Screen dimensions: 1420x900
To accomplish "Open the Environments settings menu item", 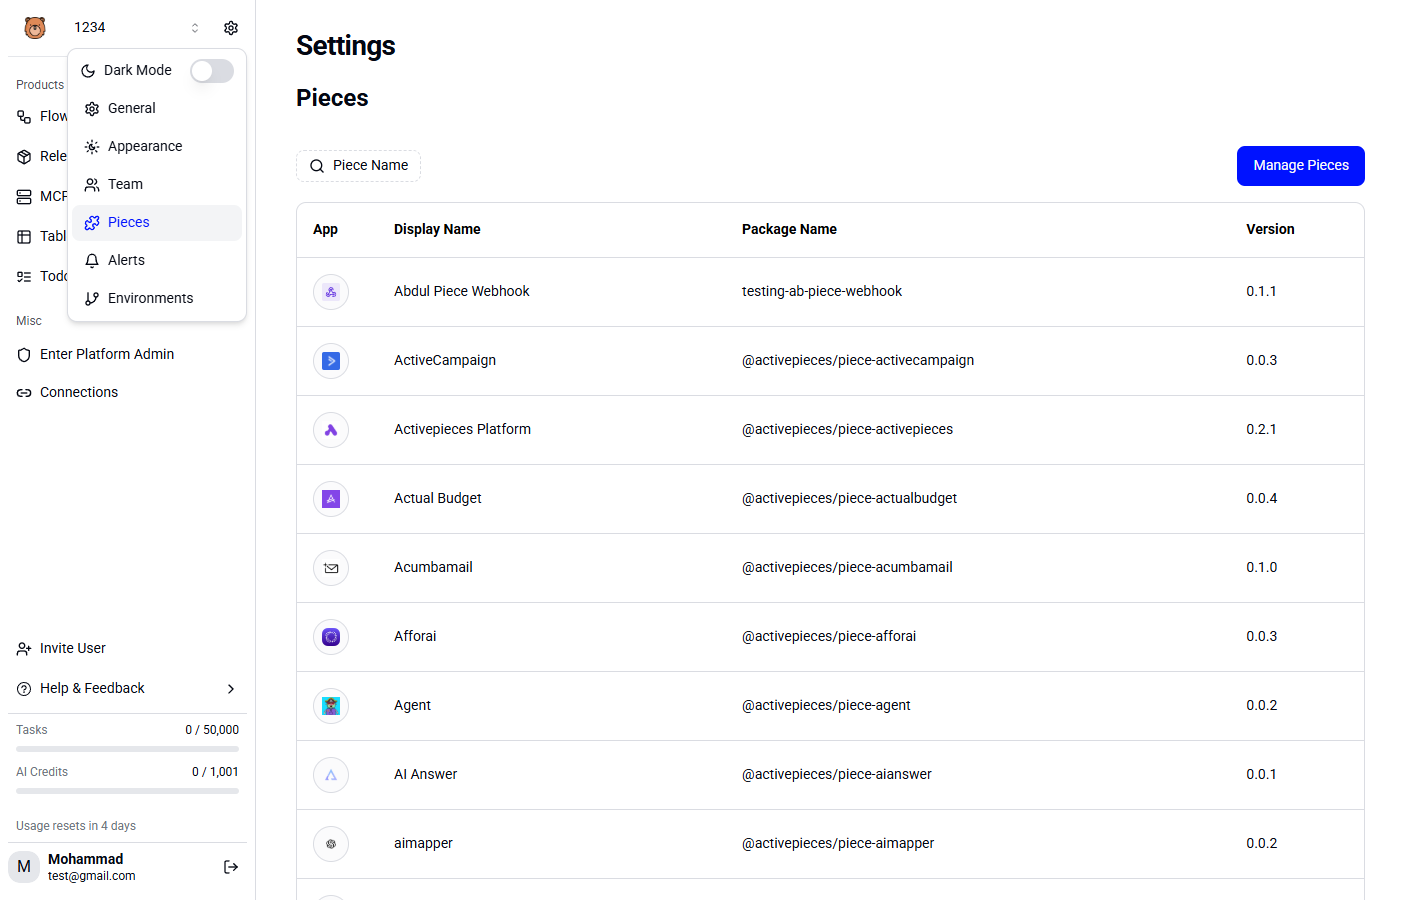I will [x=150, y=298].
